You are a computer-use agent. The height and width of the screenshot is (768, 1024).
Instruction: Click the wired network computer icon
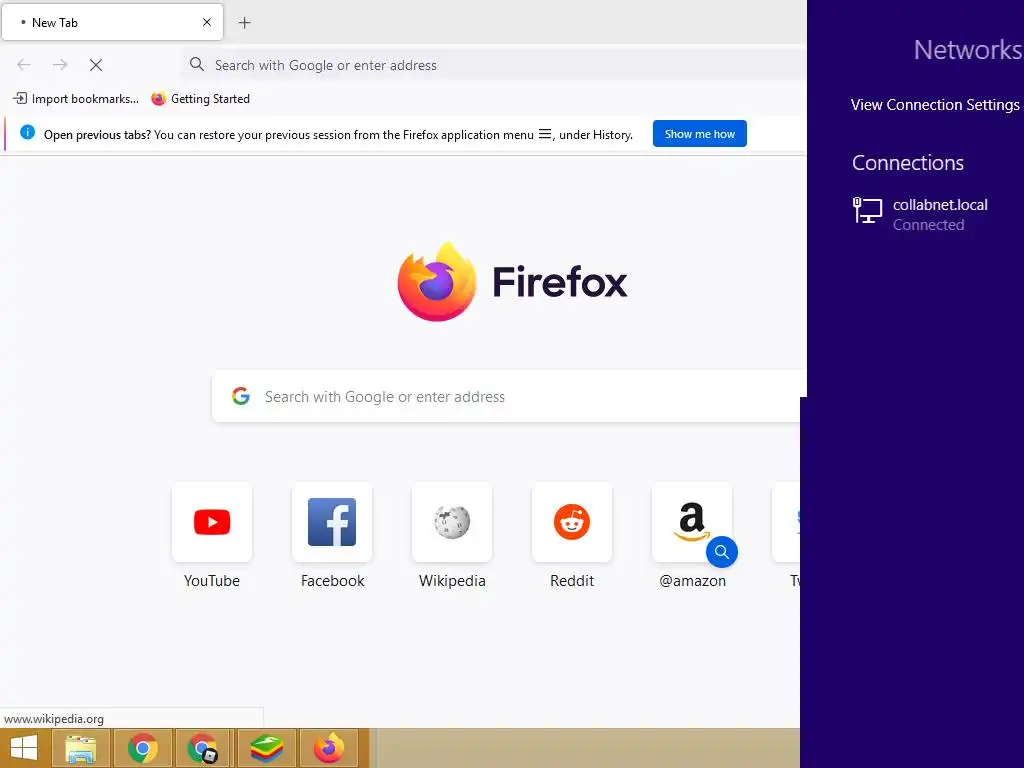[867, 210]
